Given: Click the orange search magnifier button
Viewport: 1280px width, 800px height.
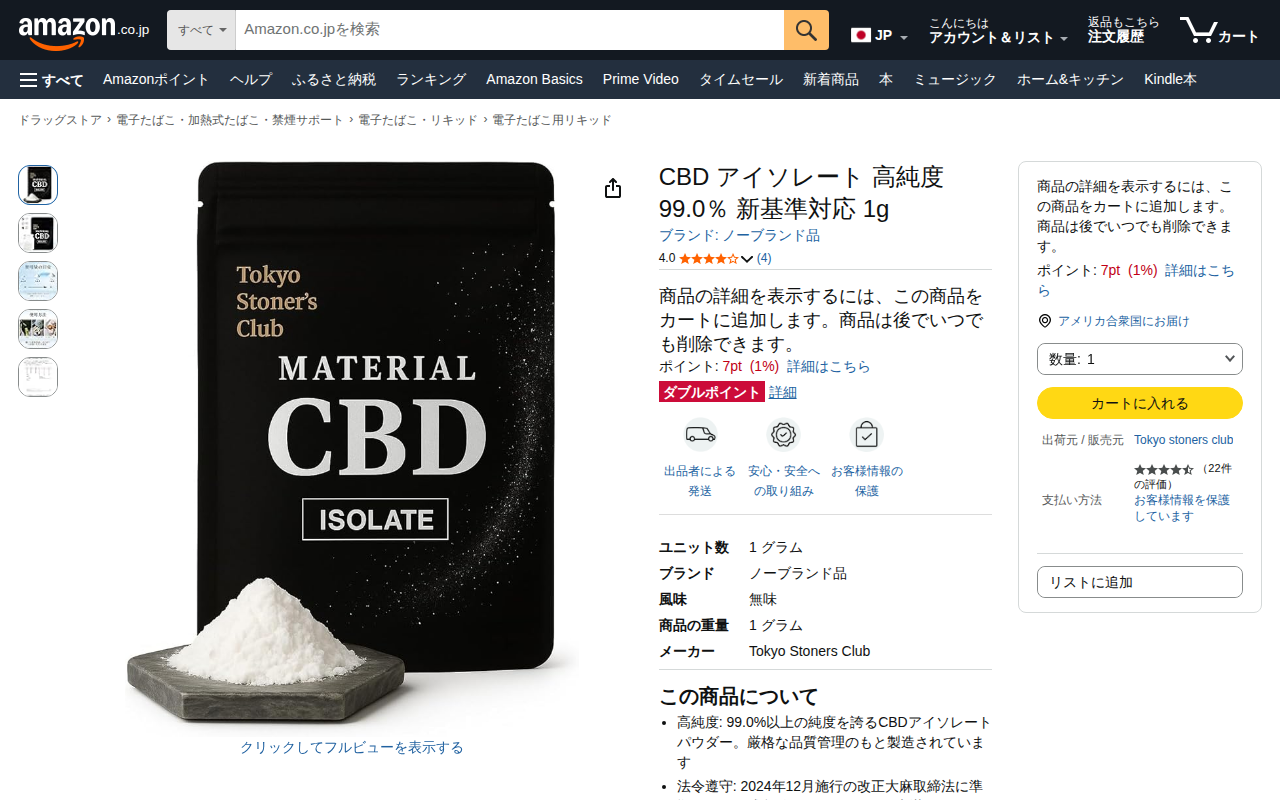Looking at the screenshot, I should point(806,30).
